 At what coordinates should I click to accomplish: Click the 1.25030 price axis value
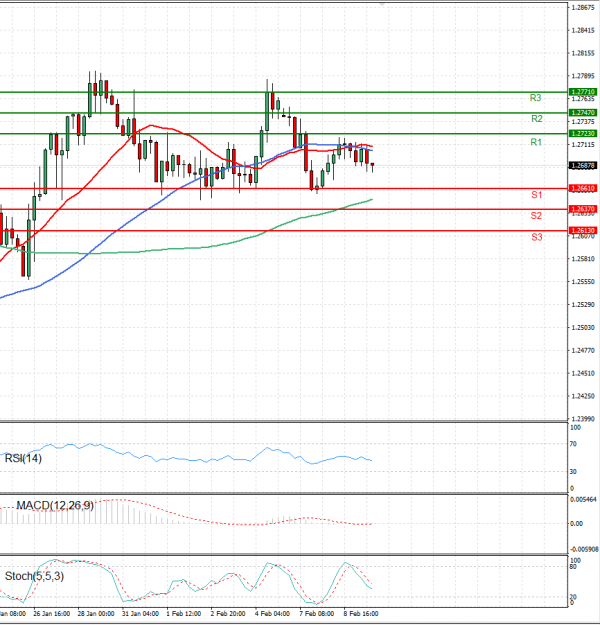click(x=583, y=328)
